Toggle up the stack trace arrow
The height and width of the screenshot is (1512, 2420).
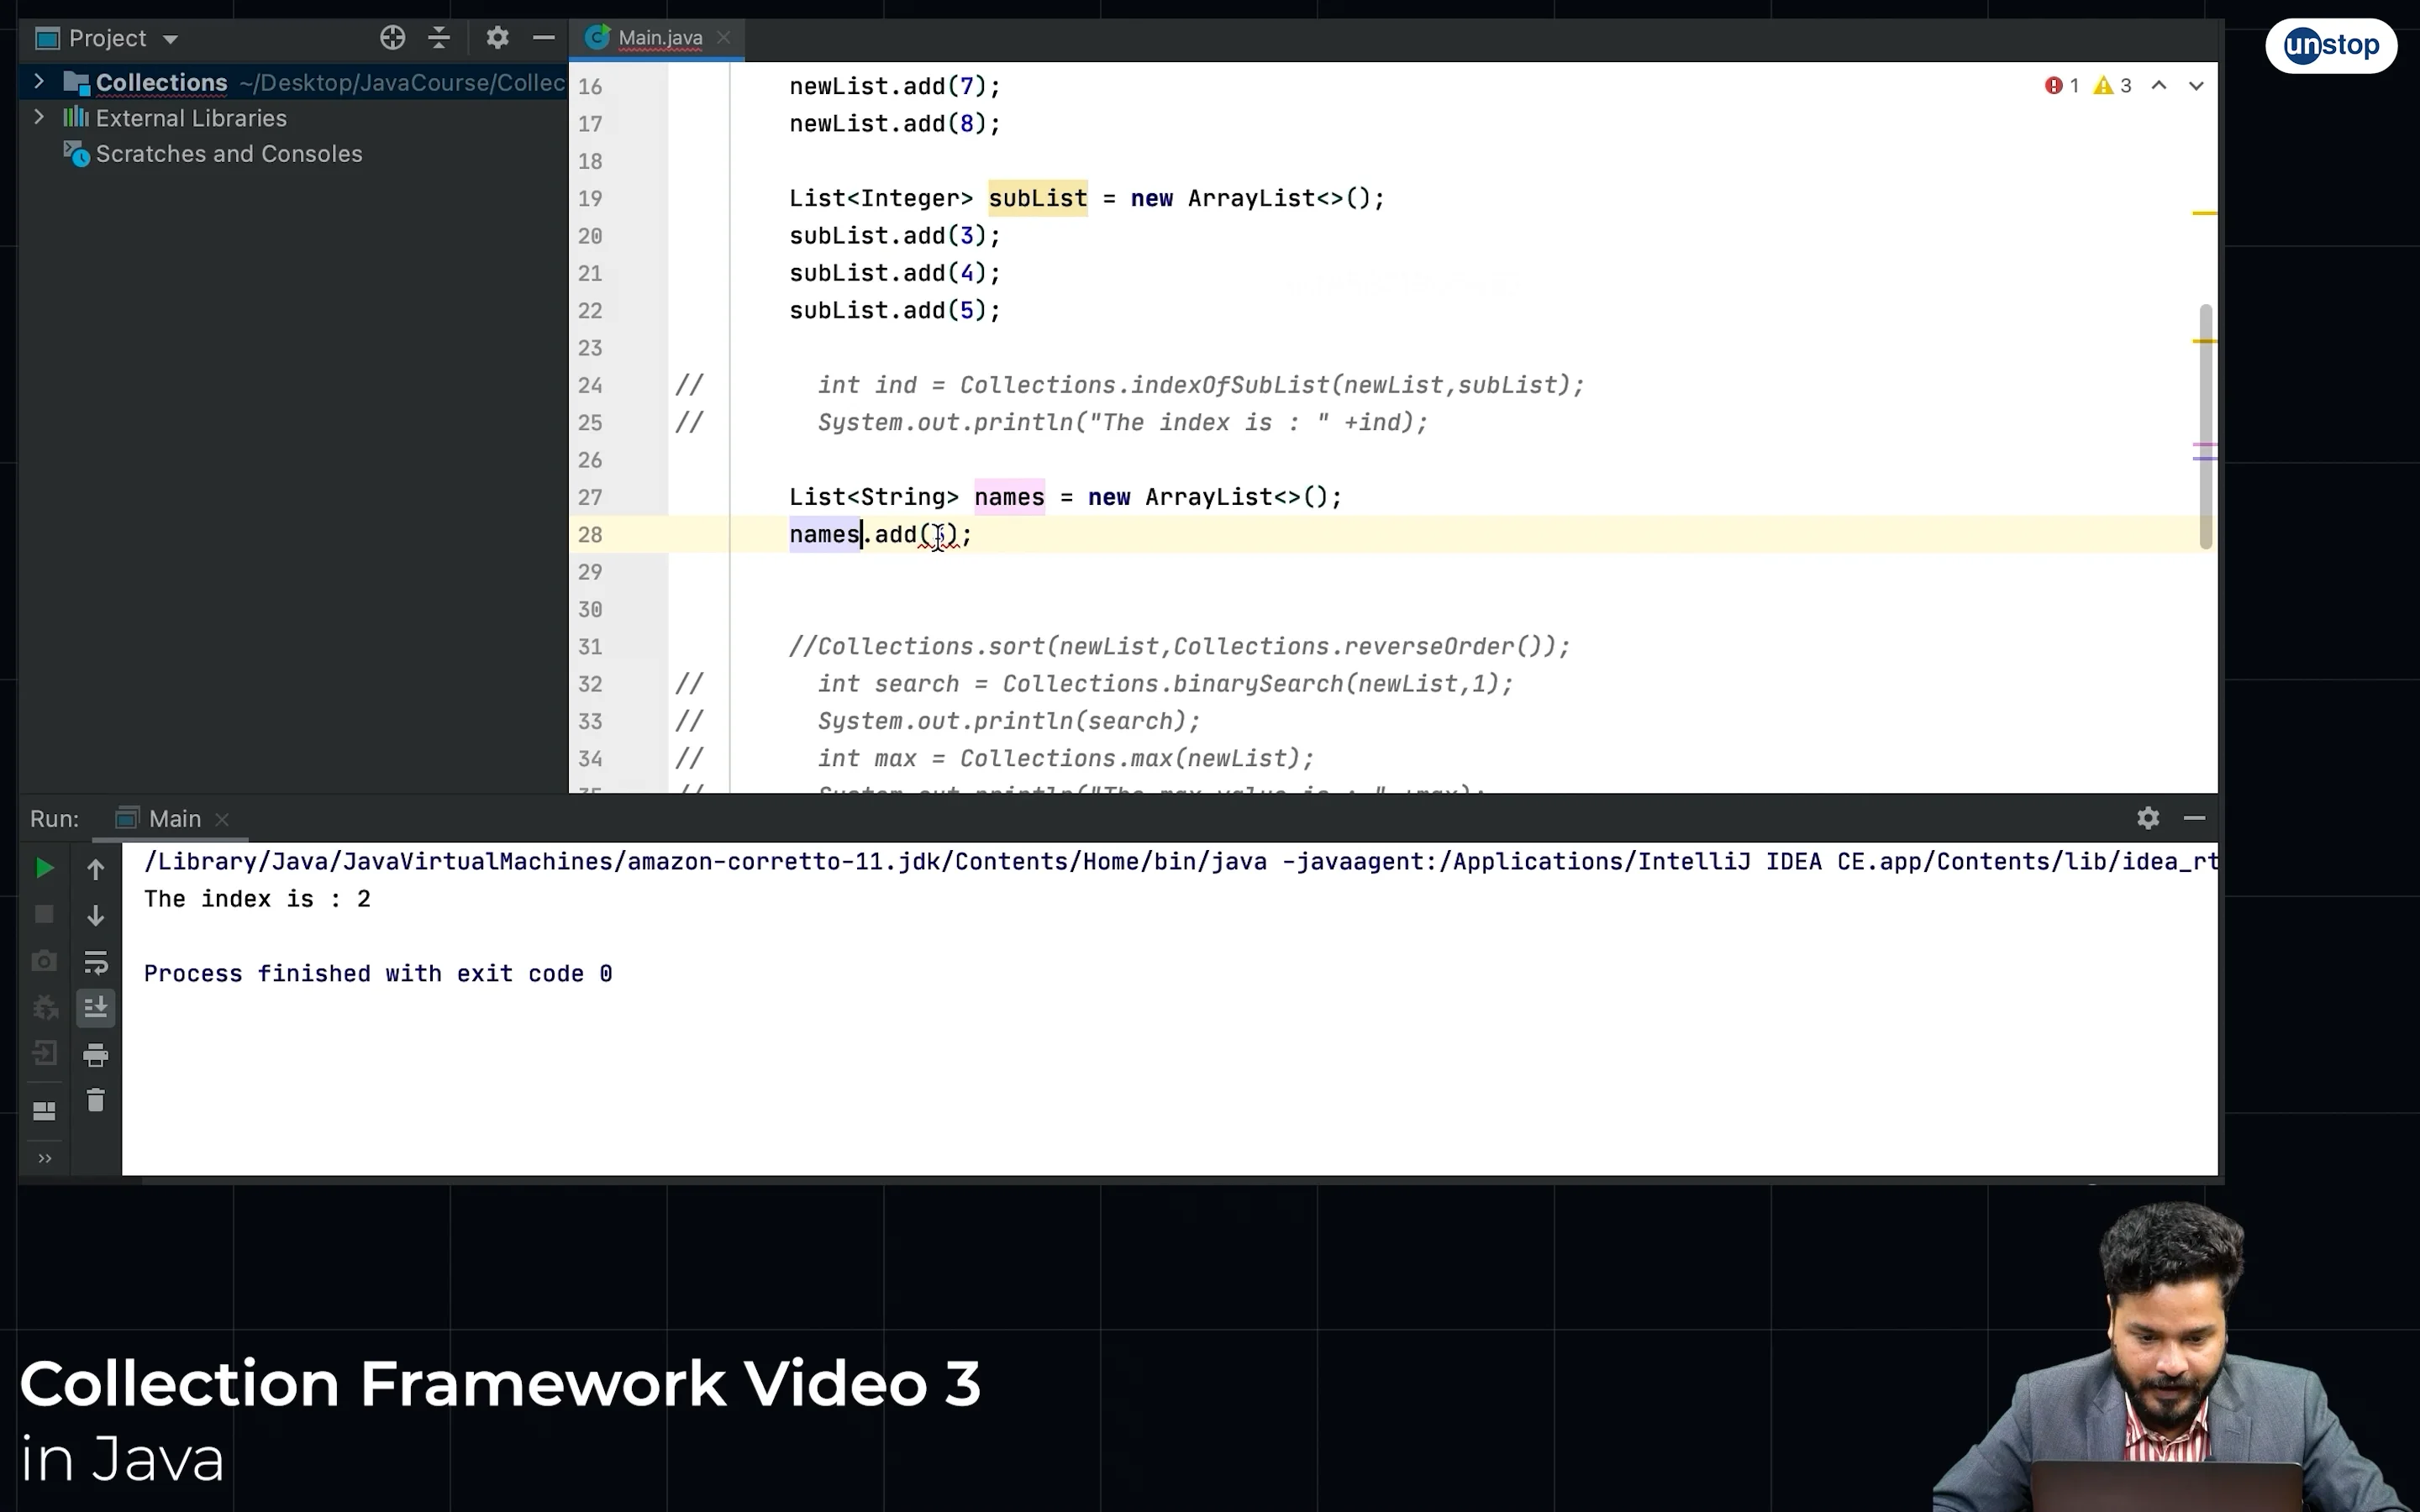click(96, 868)
